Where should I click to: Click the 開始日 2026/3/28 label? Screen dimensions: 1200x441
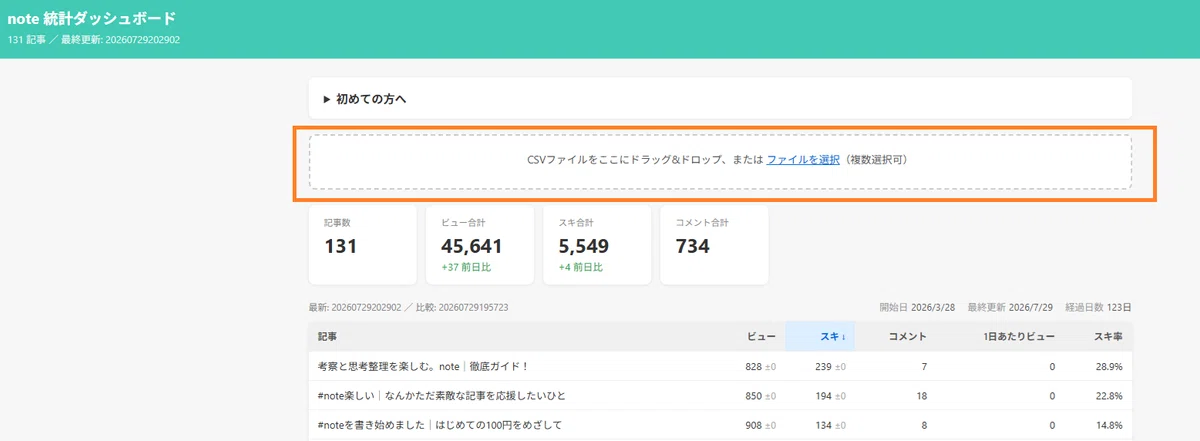(x=916, y=307)
